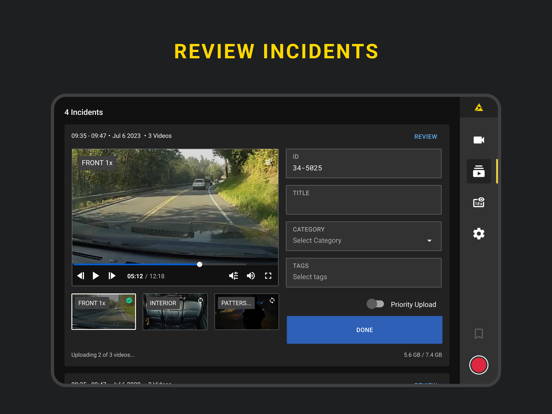Select the INTERIOR video thumbnail

175,312
